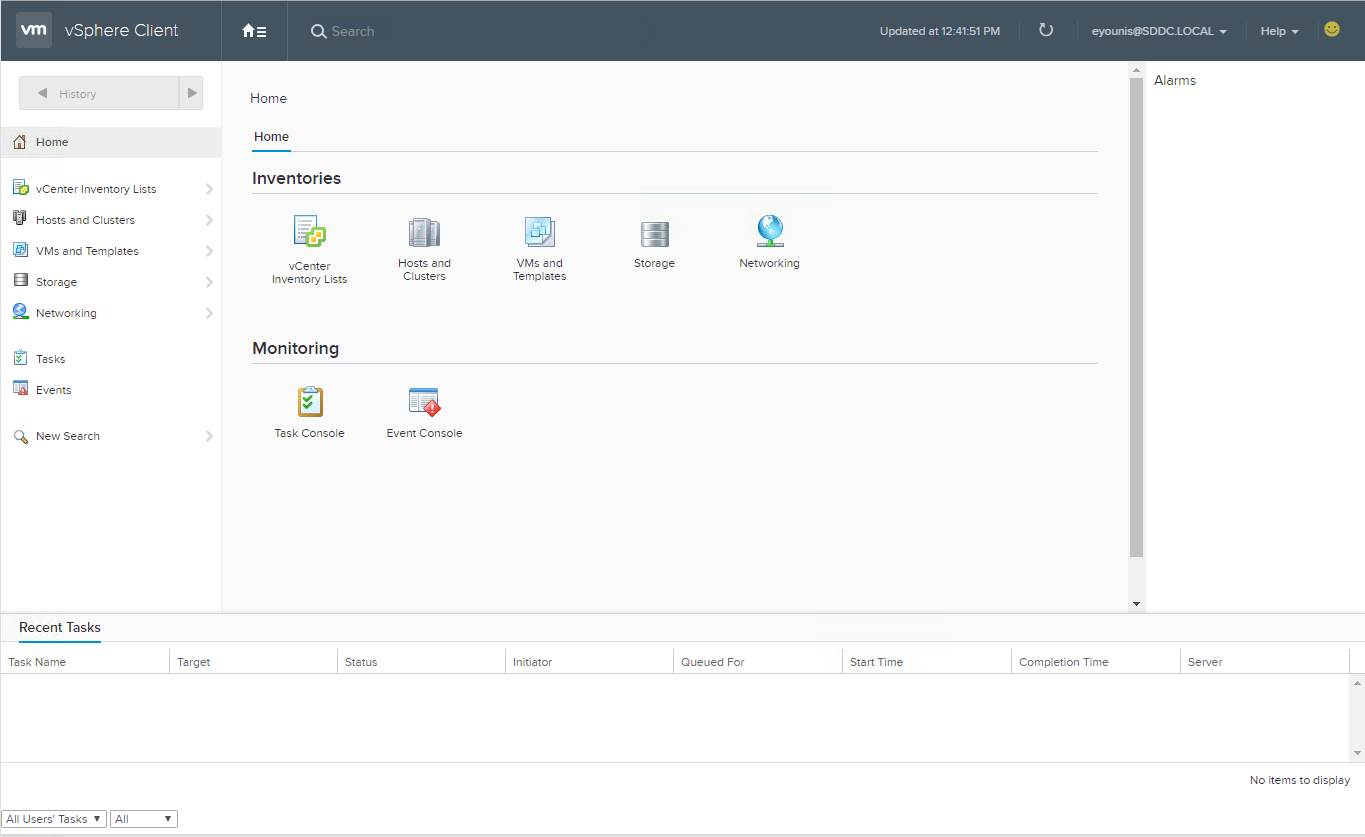Click the refresh icon in top bar
Image resolution: width=1365 pixels, height=837 pixels.
click(x=1046, y=30)
